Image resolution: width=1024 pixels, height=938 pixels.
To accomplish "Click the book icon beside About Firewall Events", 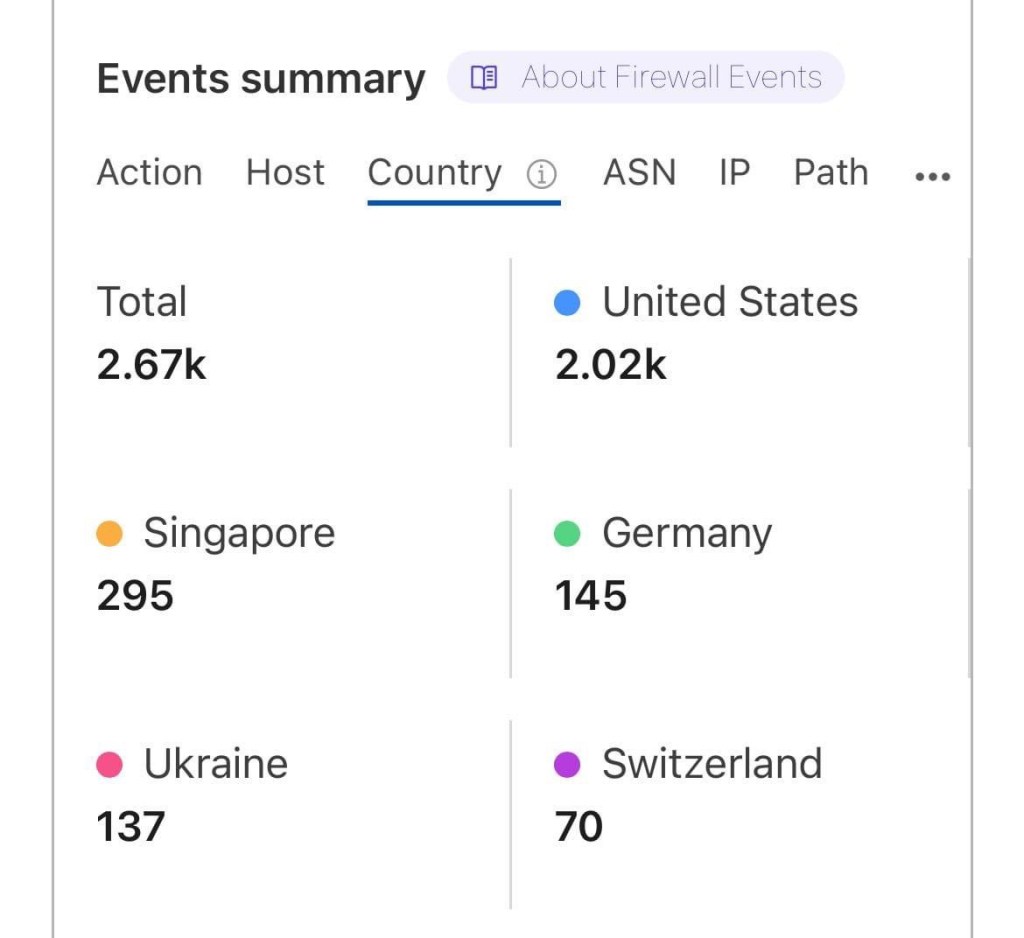I will click(484, 78).
